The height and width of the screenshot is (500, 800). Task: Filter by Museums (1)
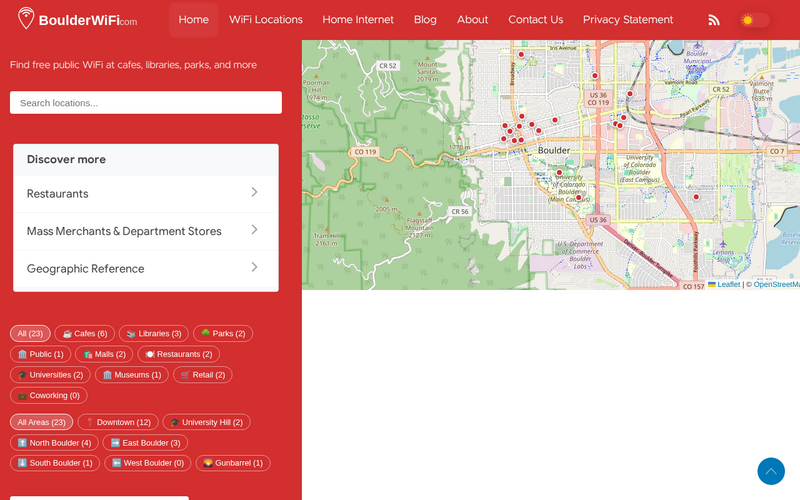point(132,374)
